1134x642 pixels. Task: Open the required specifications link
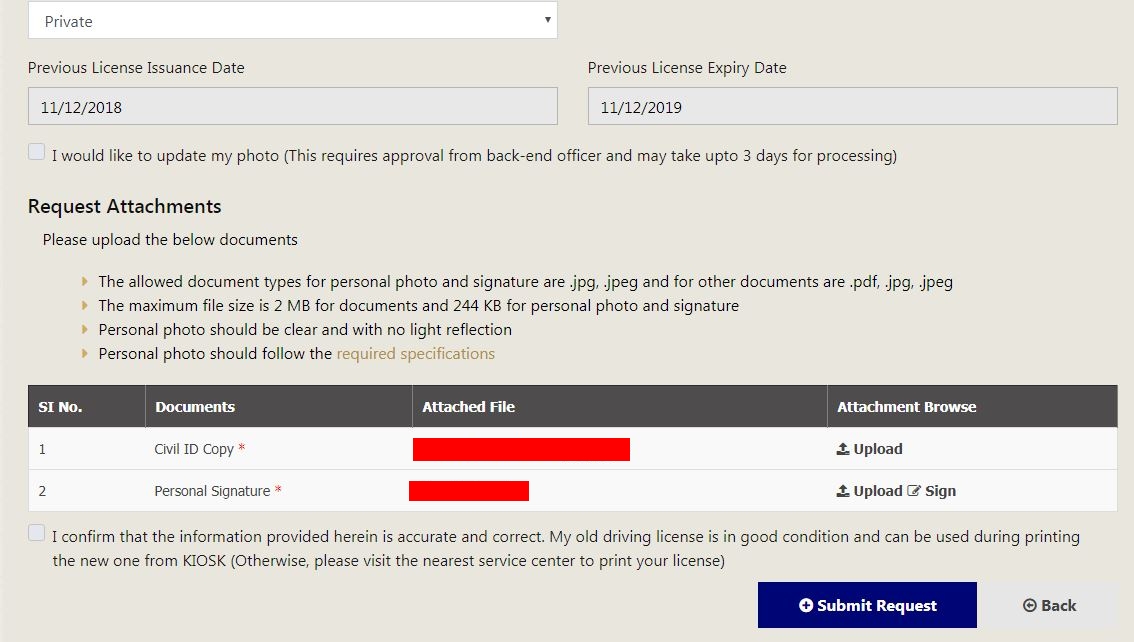click(x=416, y=353)
